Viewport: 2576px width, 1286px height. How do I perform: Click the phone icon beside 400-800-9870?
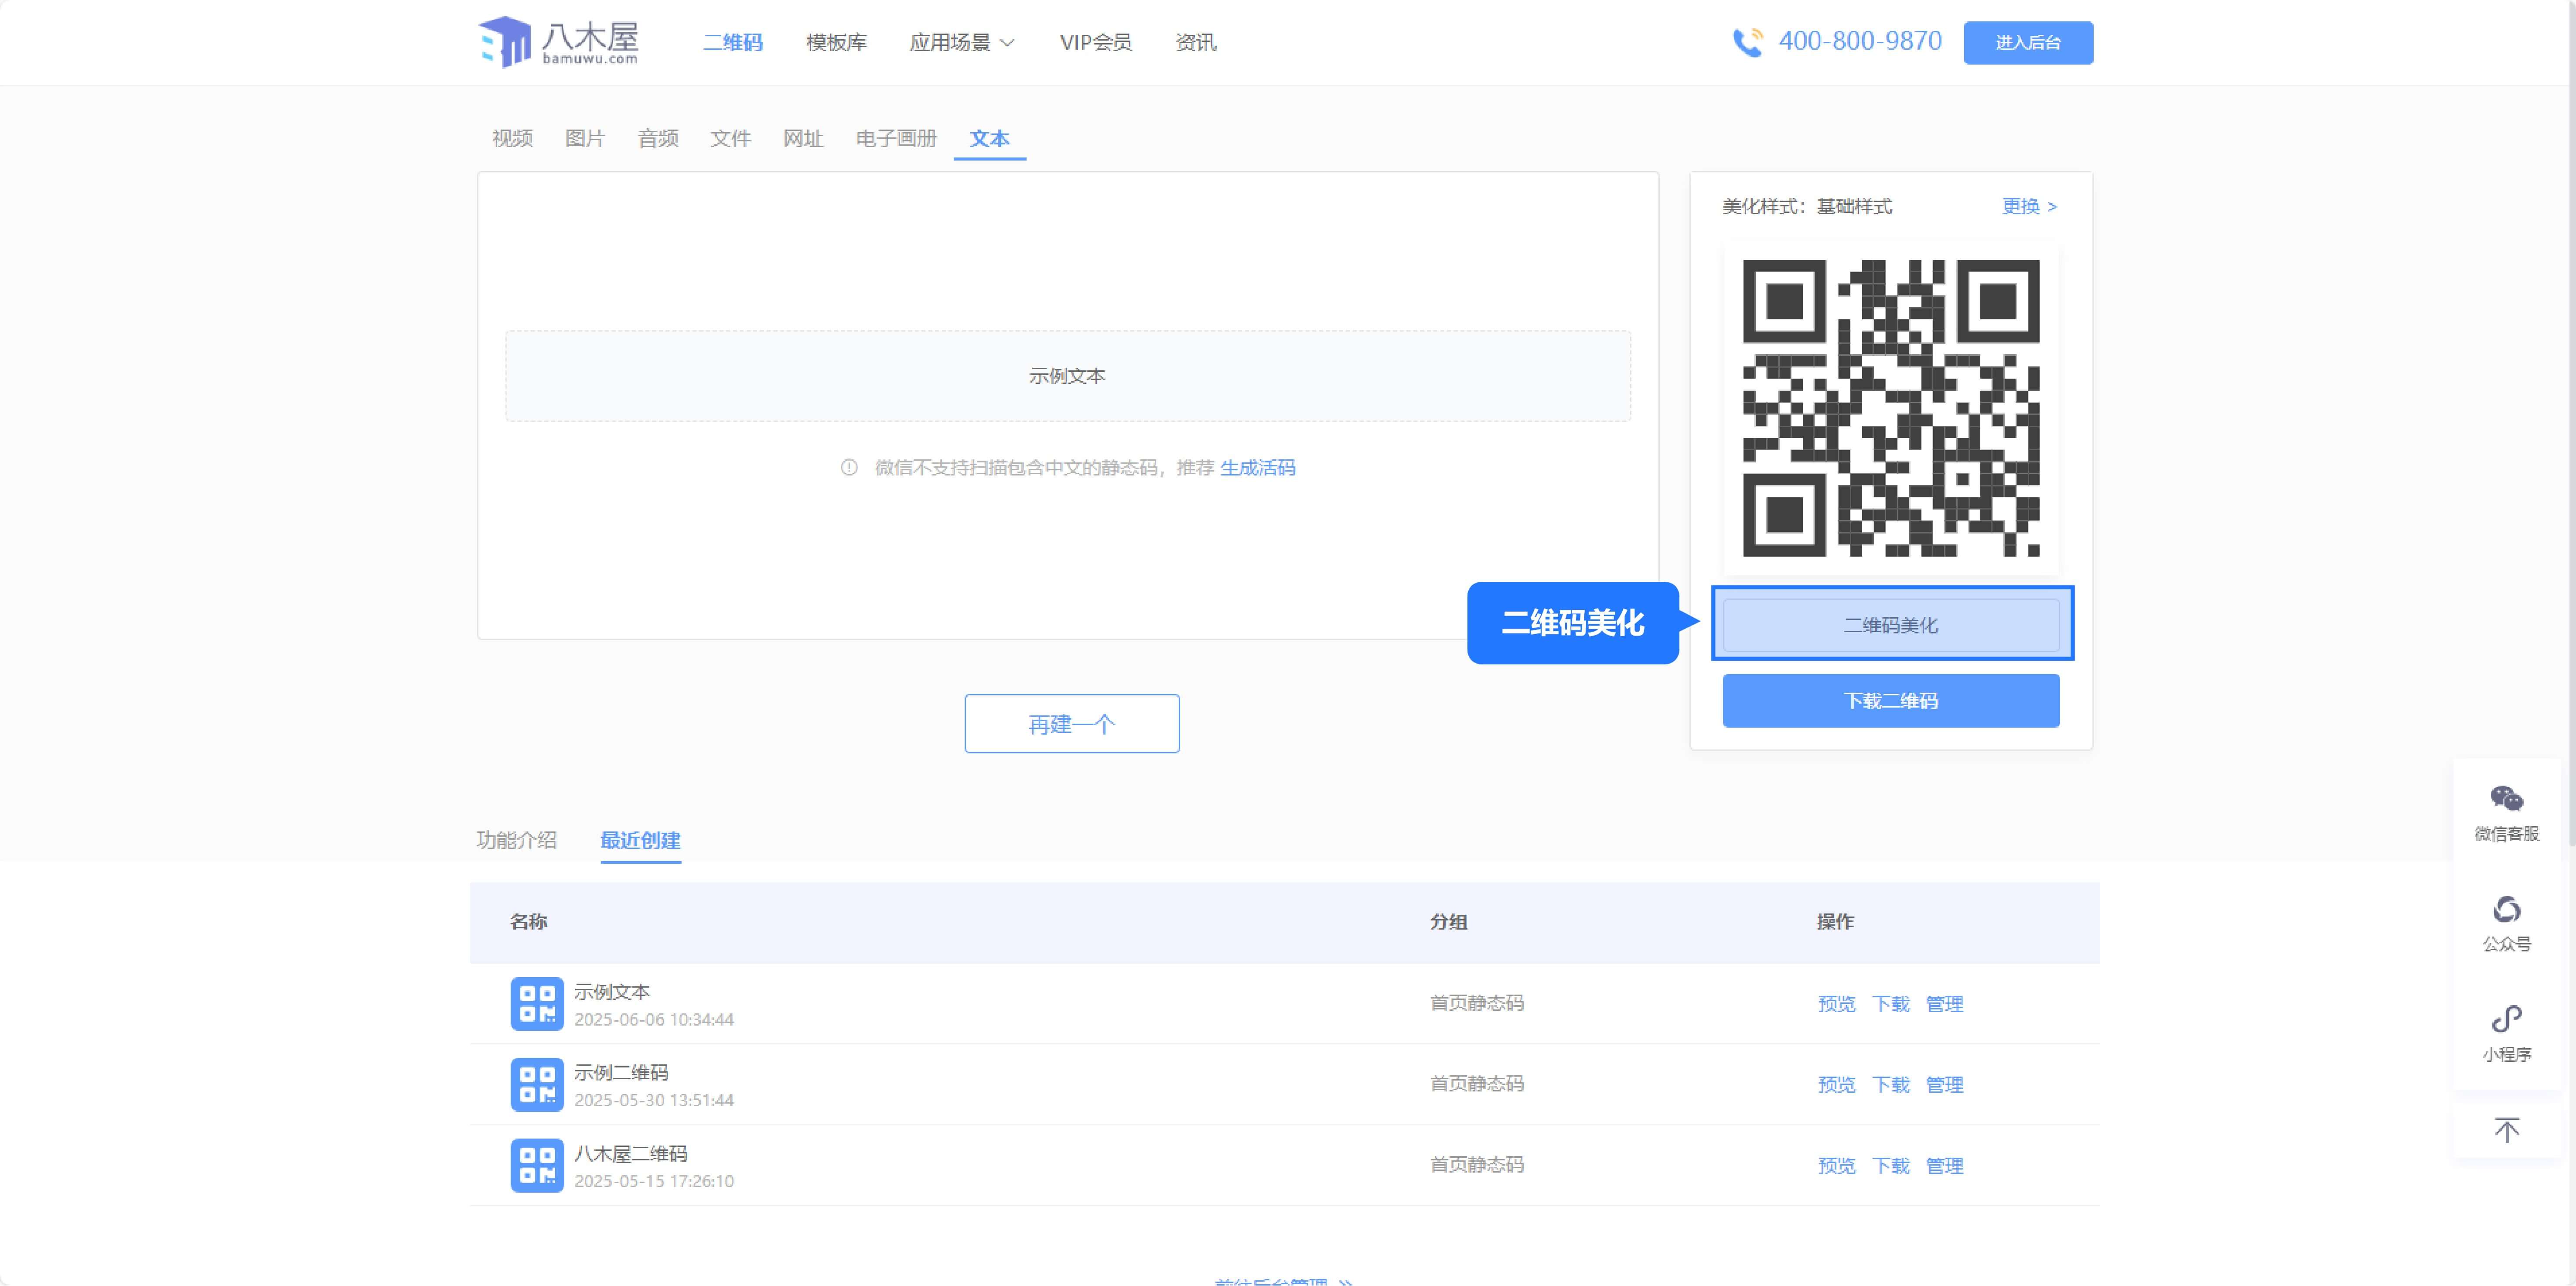coord(1747,42)
